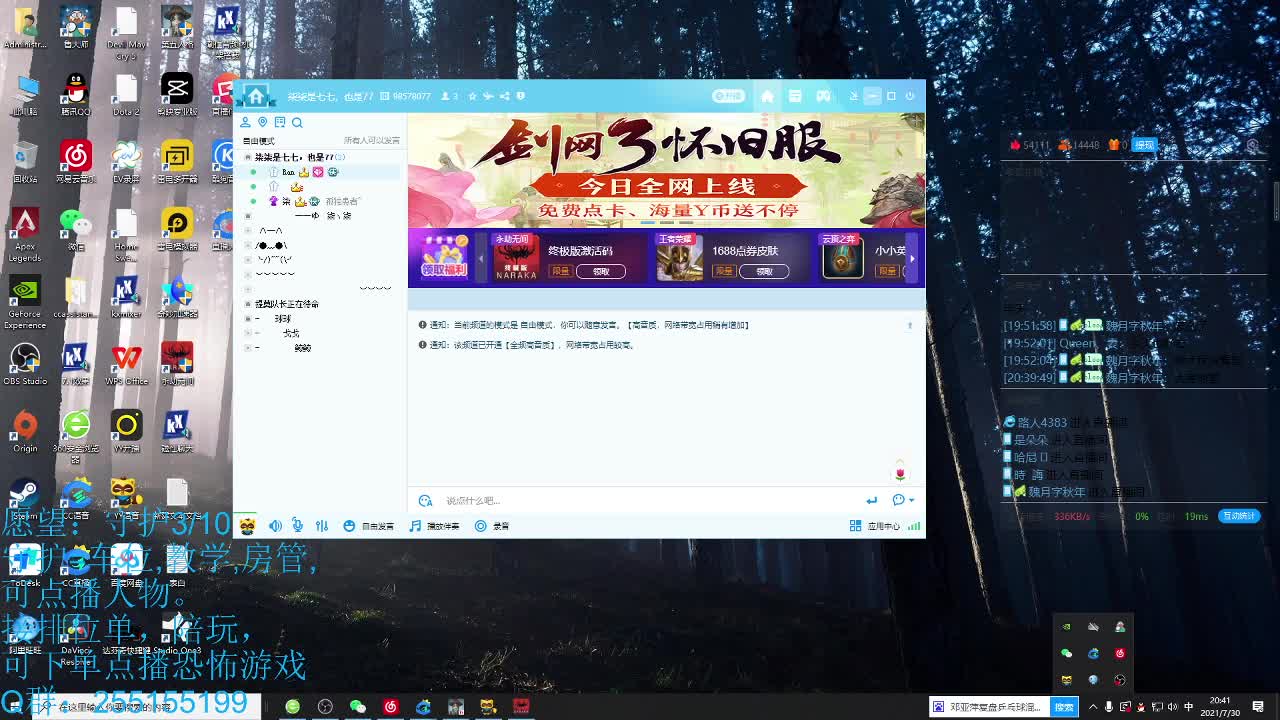Open GeForce Experience desktop shortcut
The width and height of the screenshot is (1280, 720).
[25, 302]
